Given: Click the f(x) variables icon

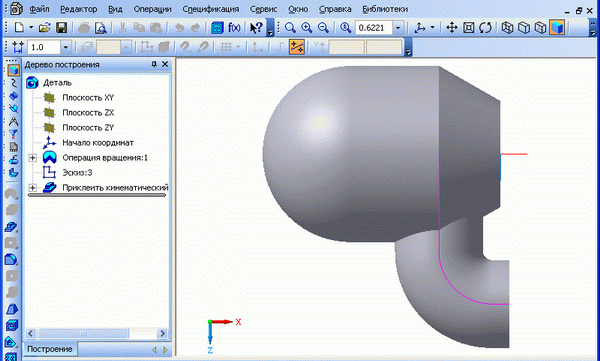Looking at the screenshot, I should 234,28.
